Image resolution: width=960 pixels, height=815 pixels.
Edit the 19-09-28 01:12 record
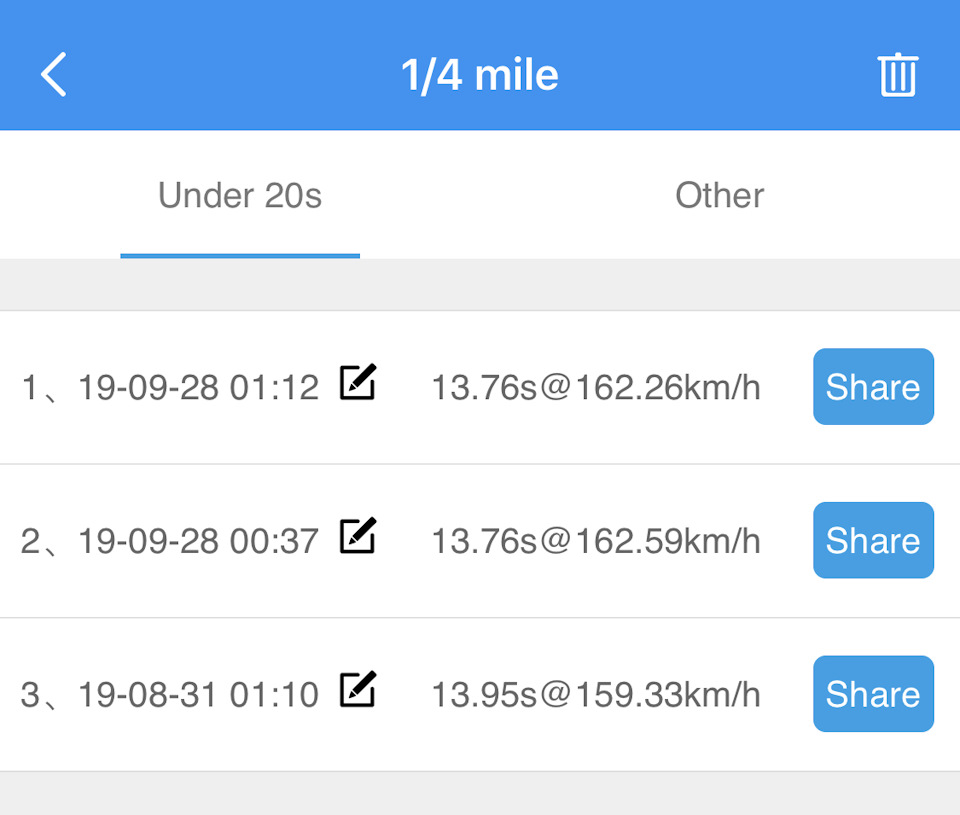pyautogui.click(x=357, y=383)
